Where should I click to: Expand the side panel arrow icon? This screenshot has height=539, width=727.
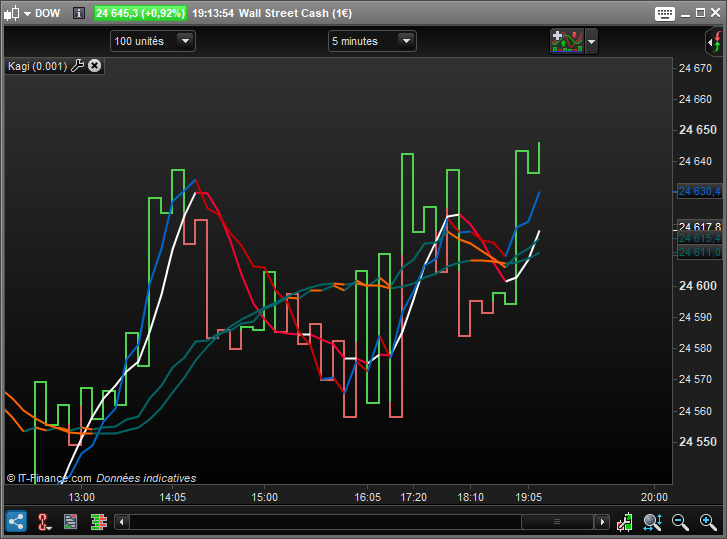[x=714, y=42]
